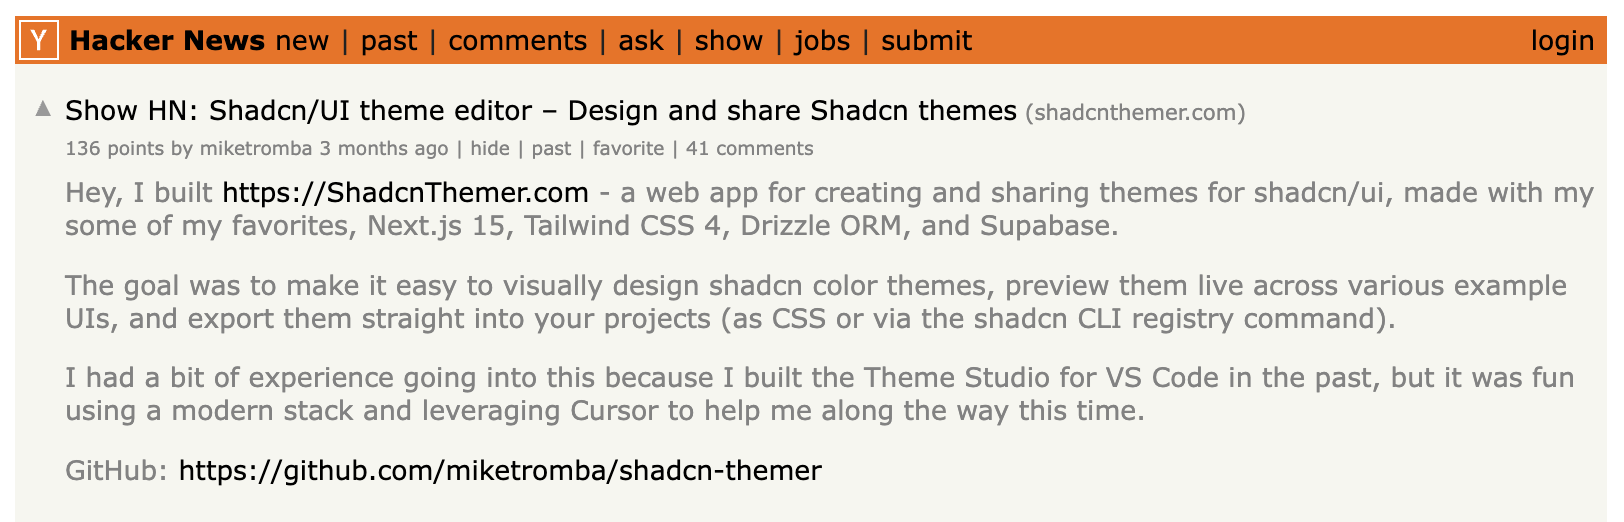Click the login link
The width and height of the screenshot is (1624, 522).
(x=1562, y=41)
